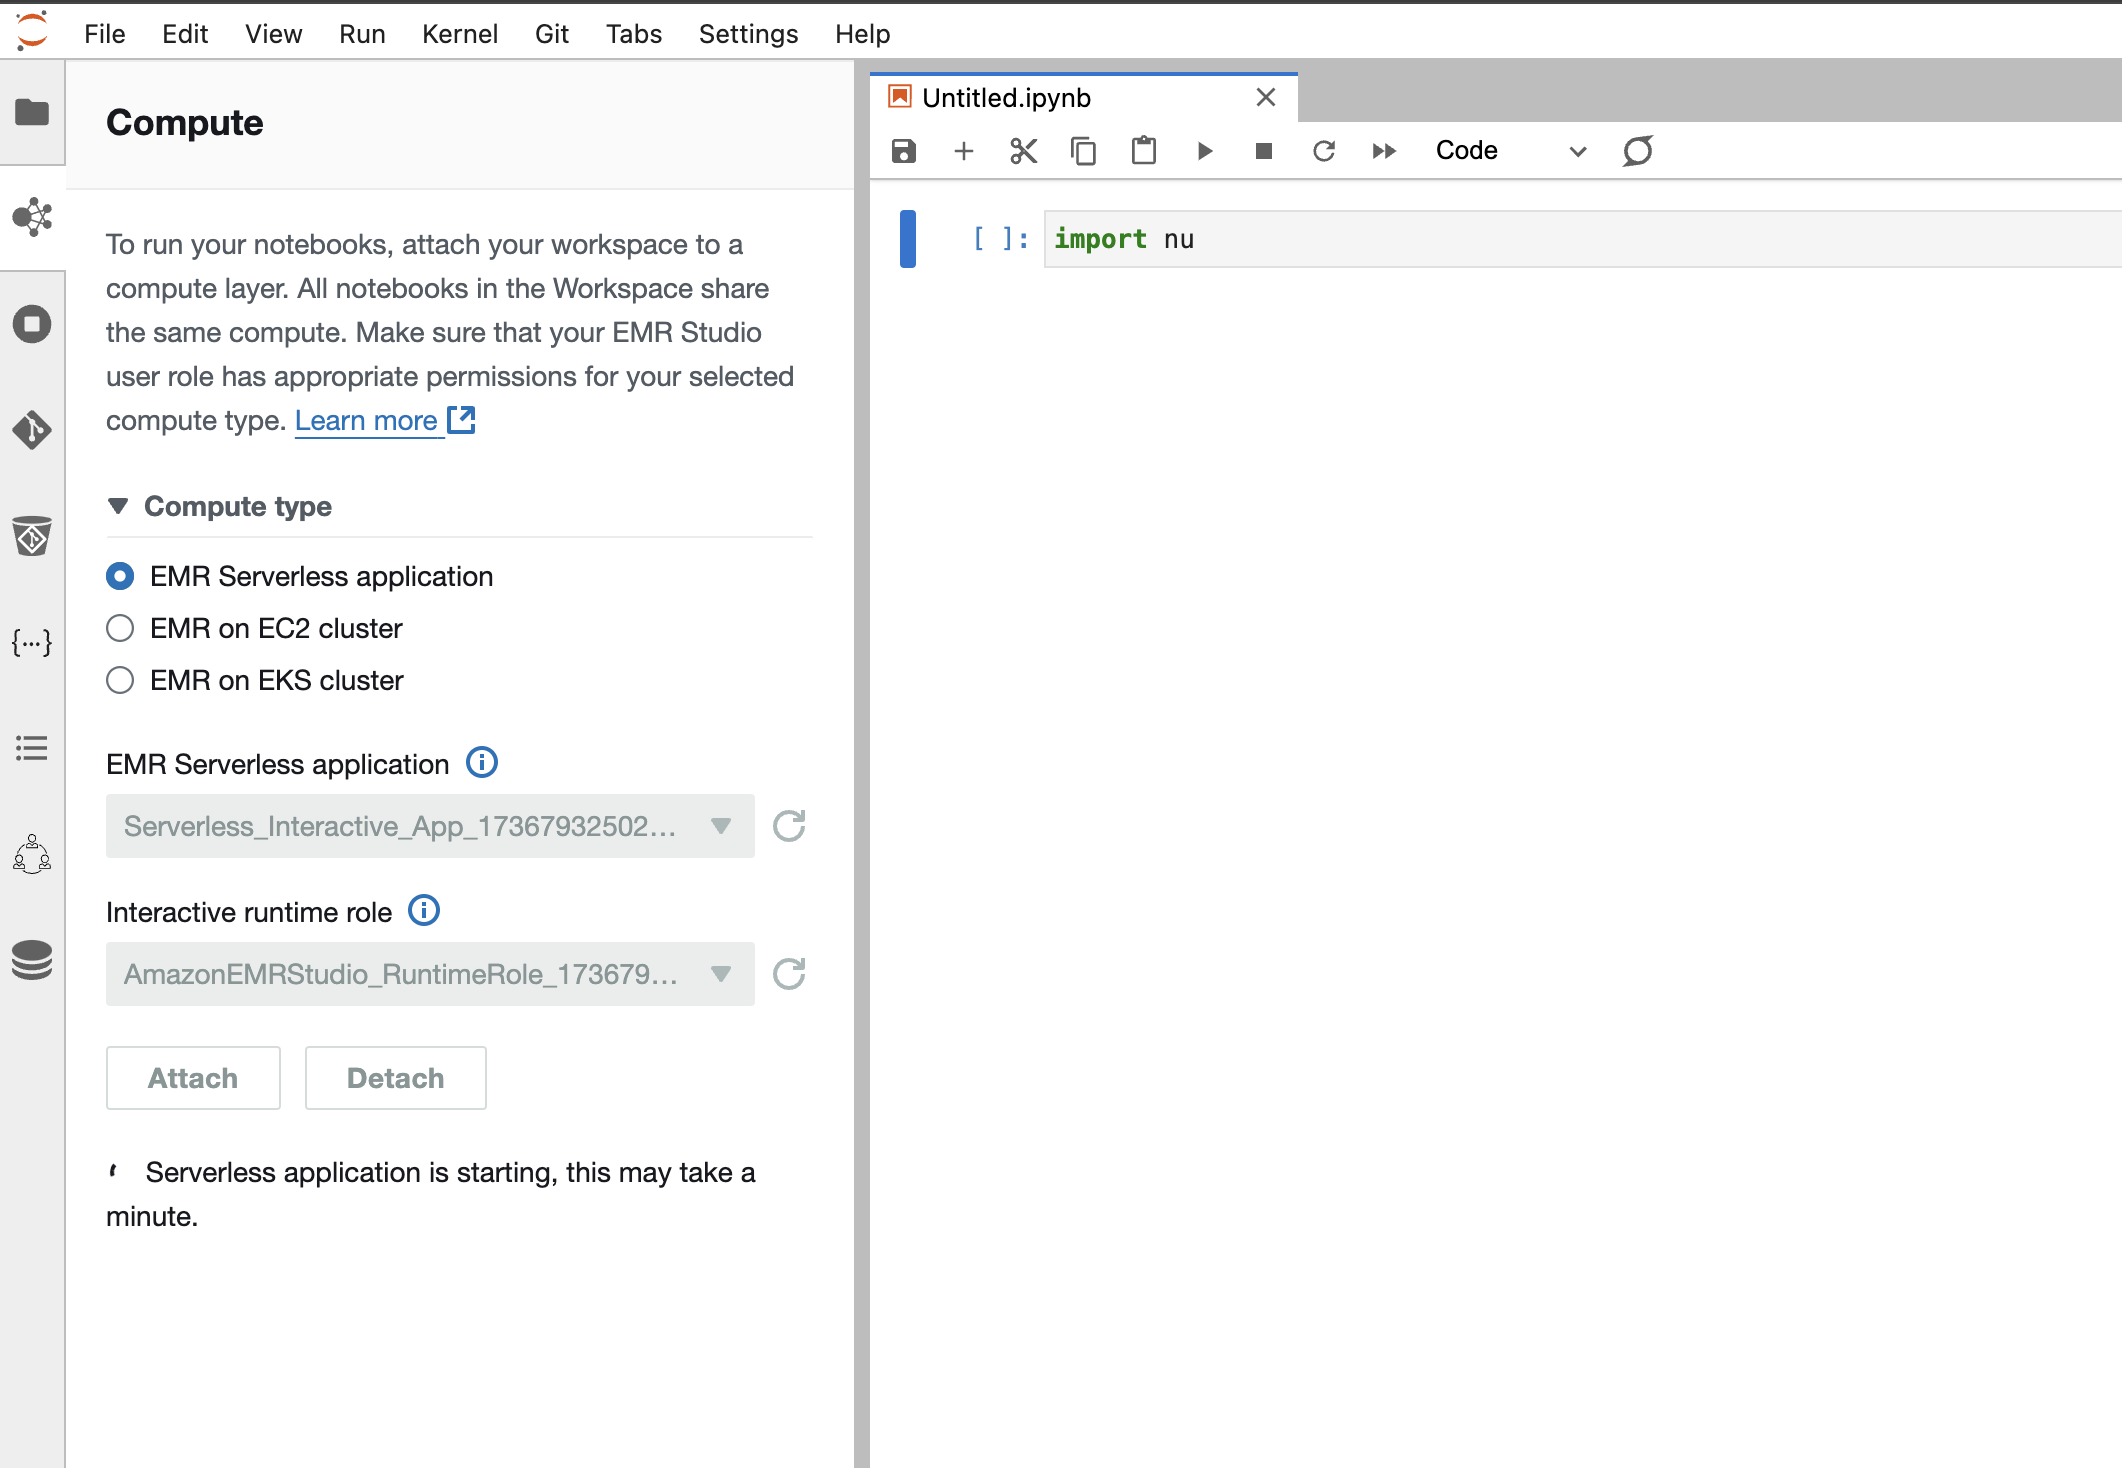This screenshot has width=2122, height=1468.
Task: Click the Detach button
Action: 396,1078
